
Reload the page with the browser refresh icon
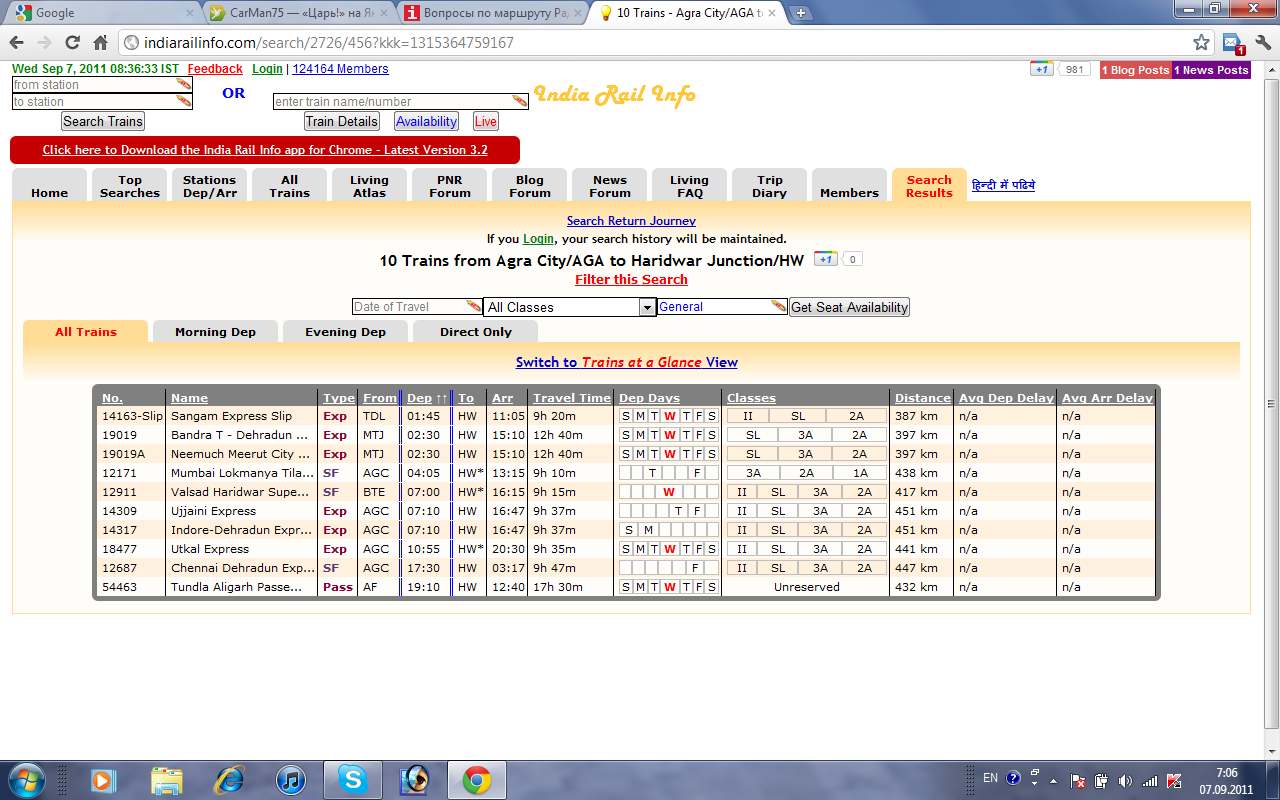(x=72, y=43)
